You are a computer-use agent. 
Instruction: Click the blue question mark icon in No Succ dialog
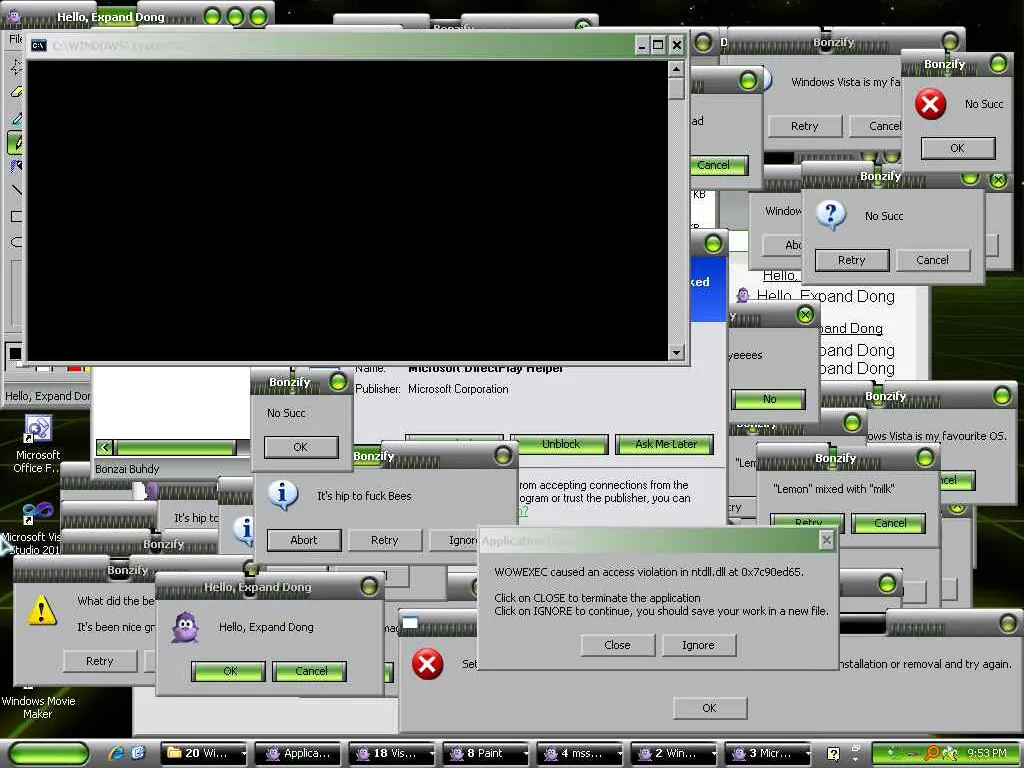point(831,215)
